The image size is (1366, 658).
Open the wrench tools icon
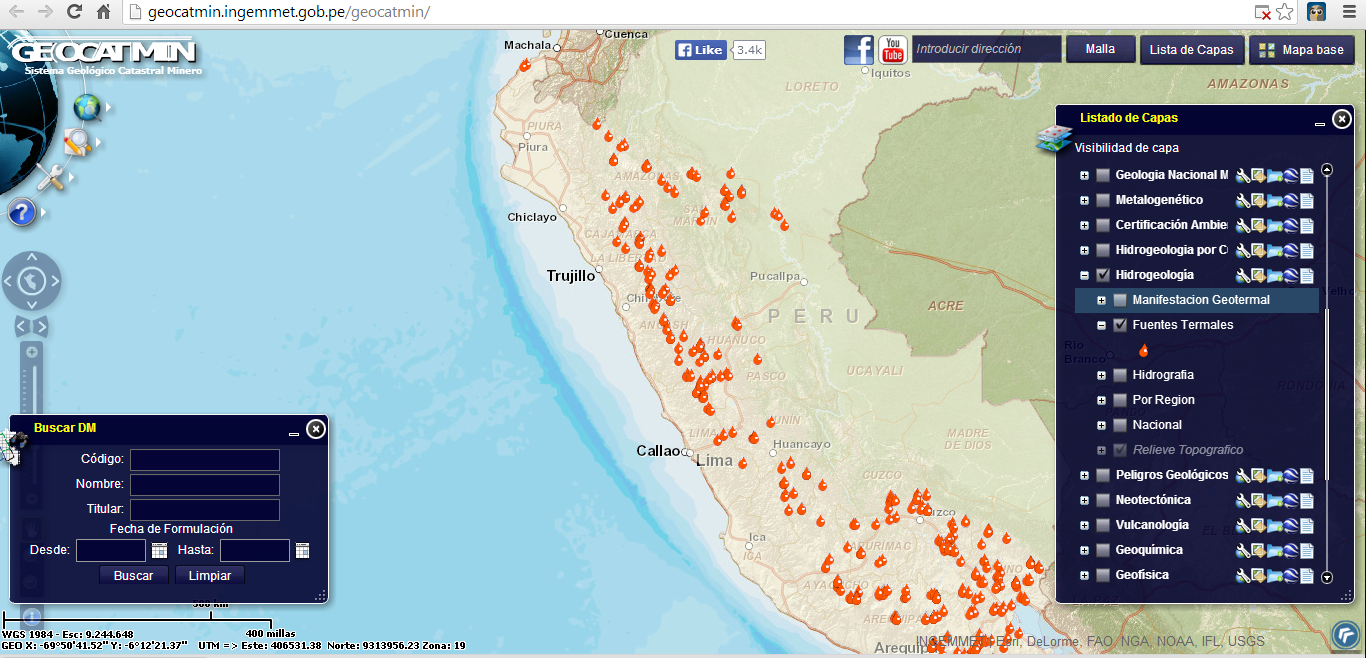(50, 177)
